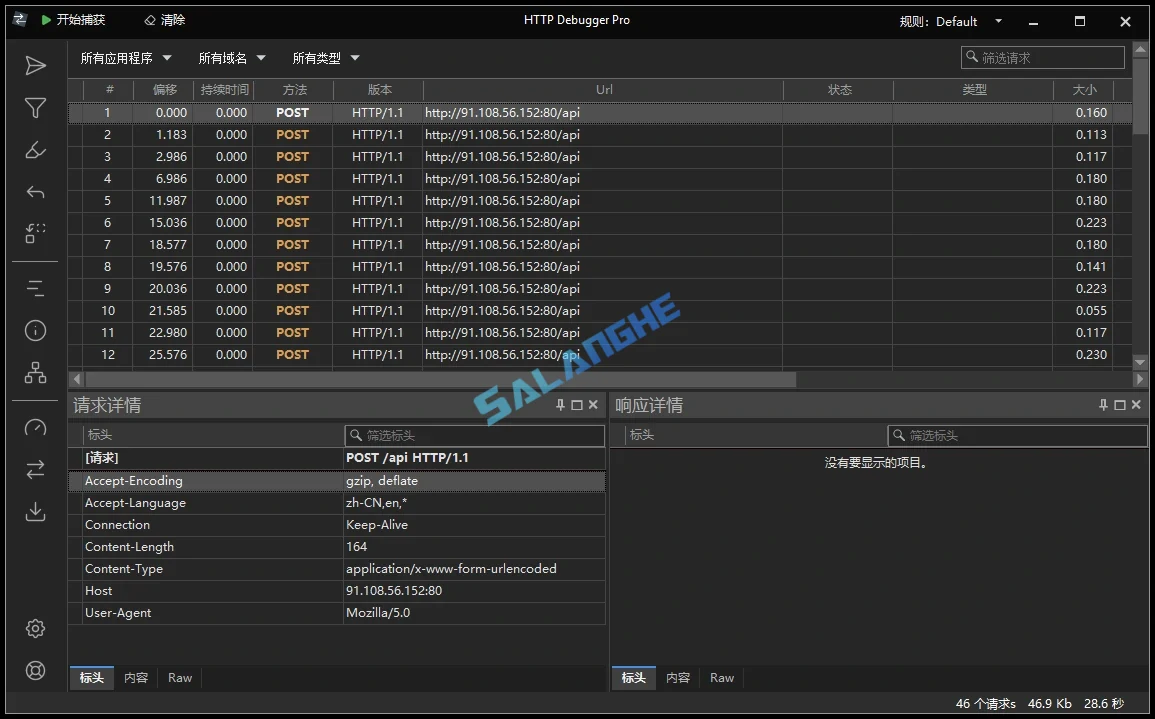Screen dimensions: 1155x719
Task: Open the send request paper-plane icon
Action: [35, 66]
